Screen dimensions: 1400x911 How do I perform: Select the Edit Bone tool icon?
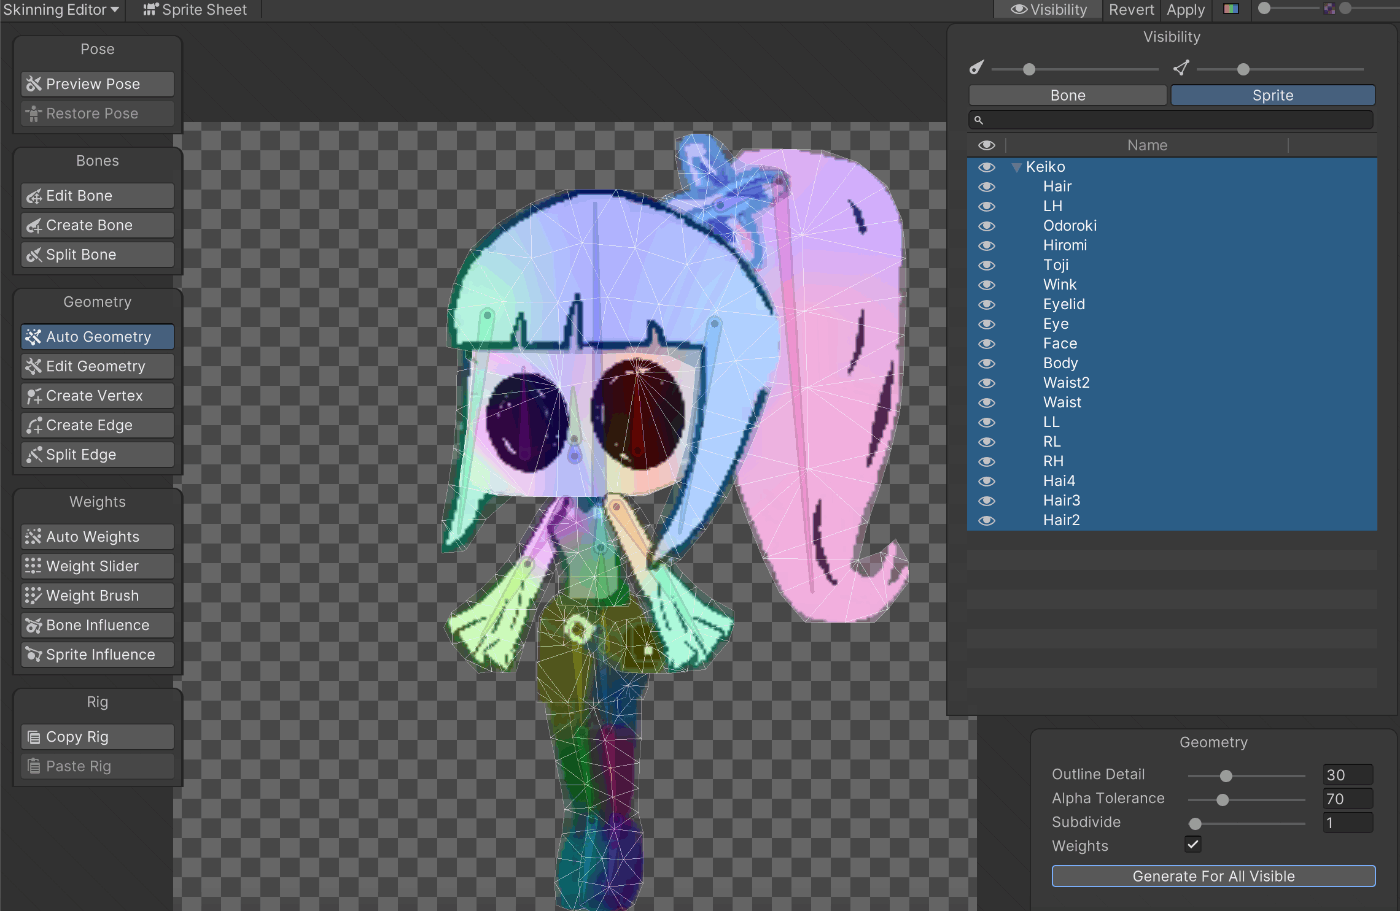[x=34, y=196]
